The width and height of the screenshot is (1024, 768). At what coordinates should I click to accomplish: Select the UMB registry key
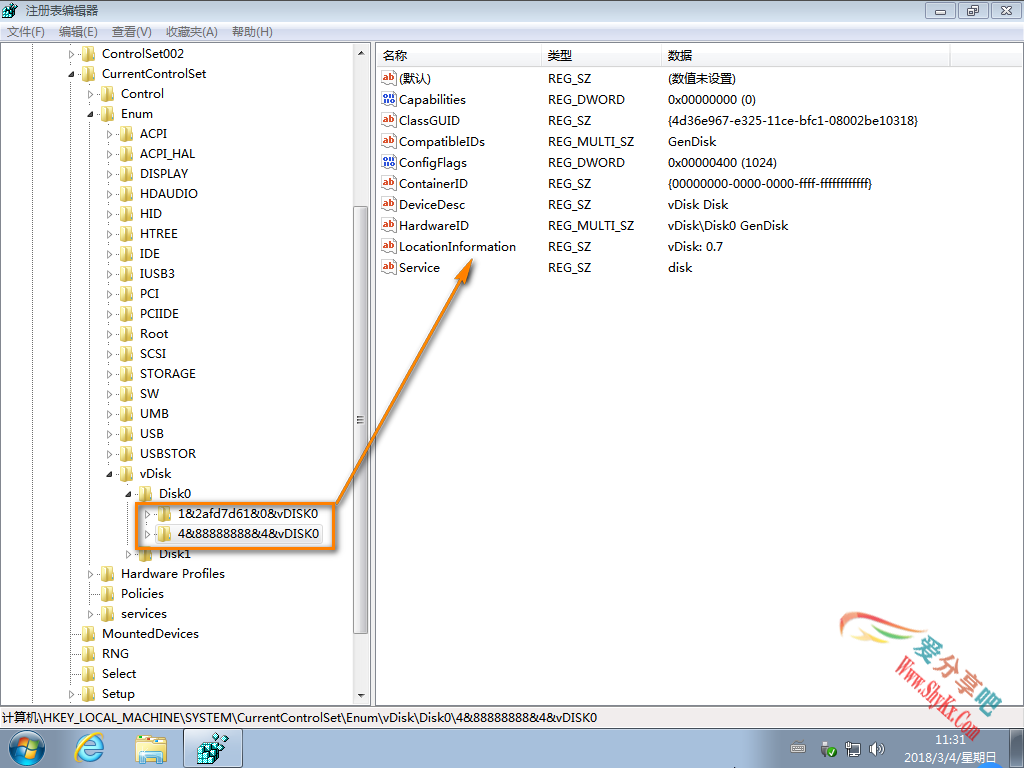(154, 414)
